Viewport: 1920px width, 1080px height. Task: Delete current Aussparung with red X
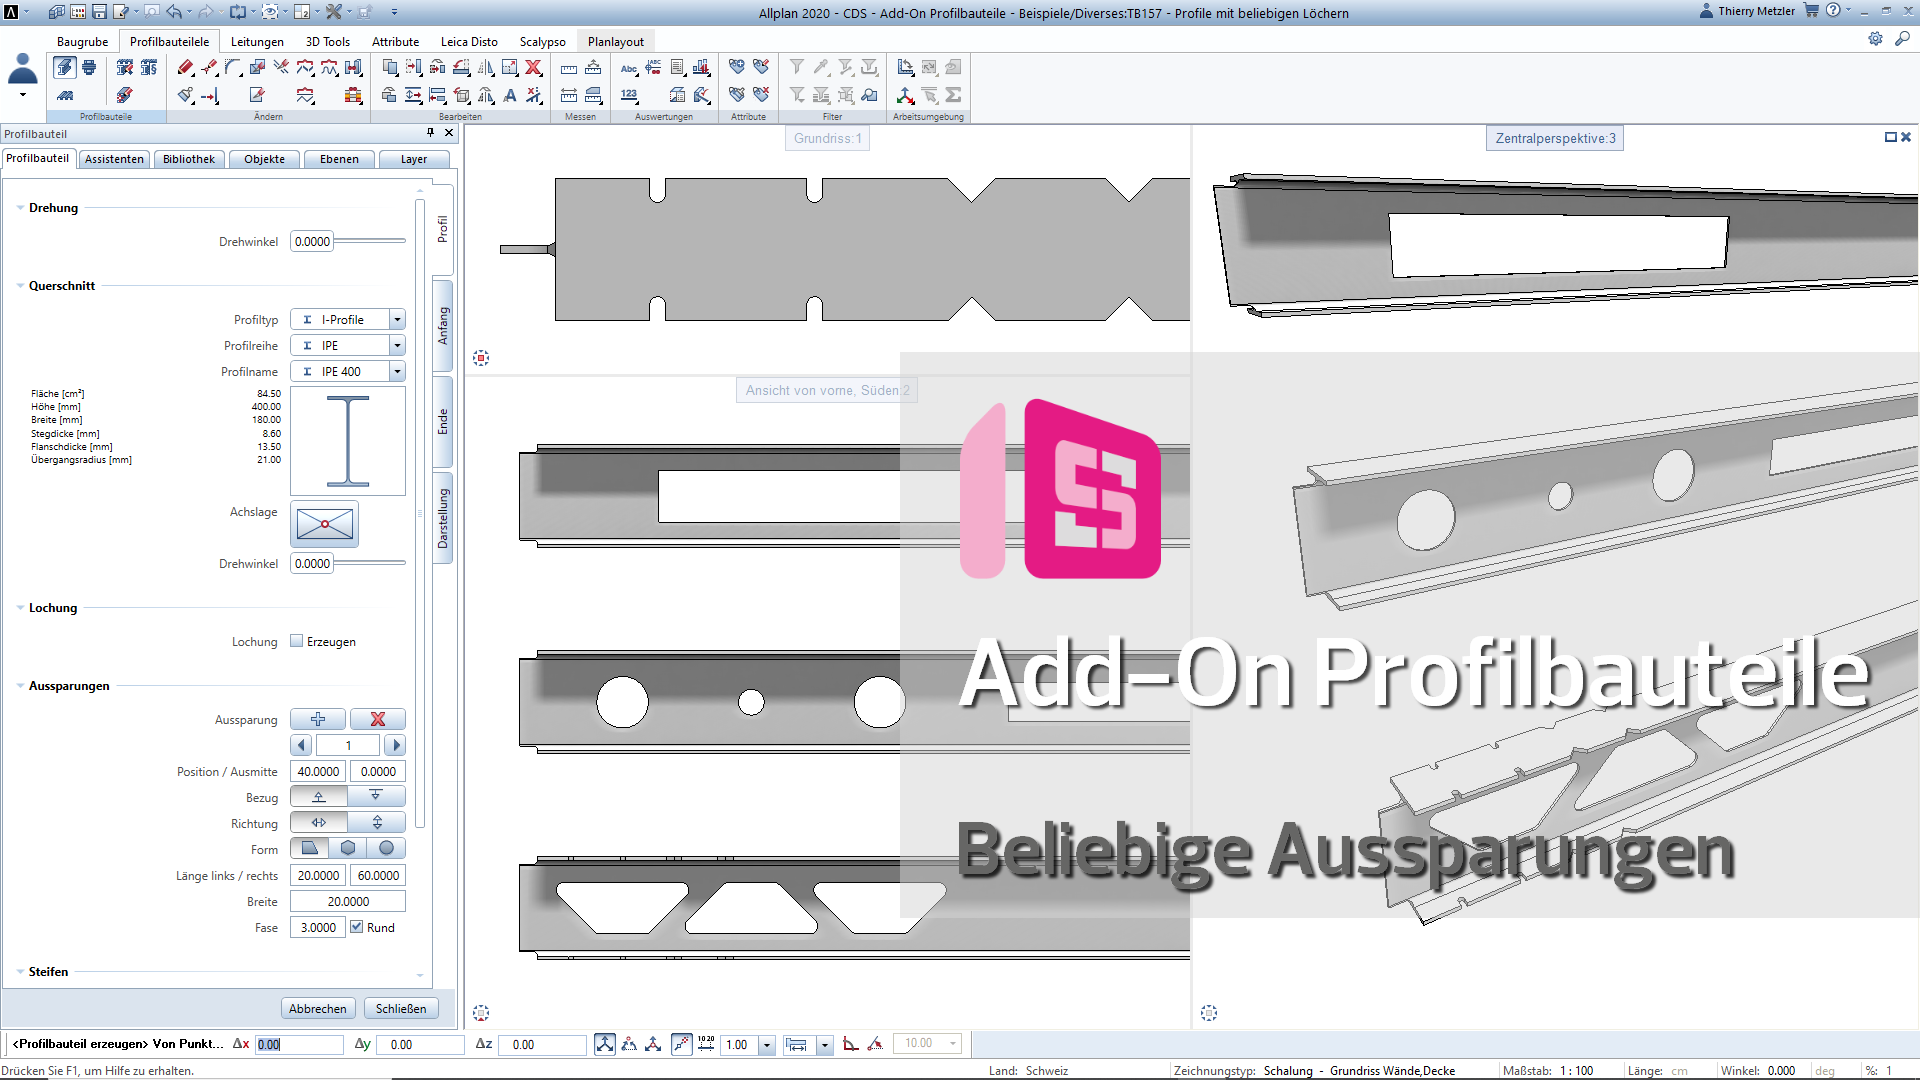pos(377,719)
